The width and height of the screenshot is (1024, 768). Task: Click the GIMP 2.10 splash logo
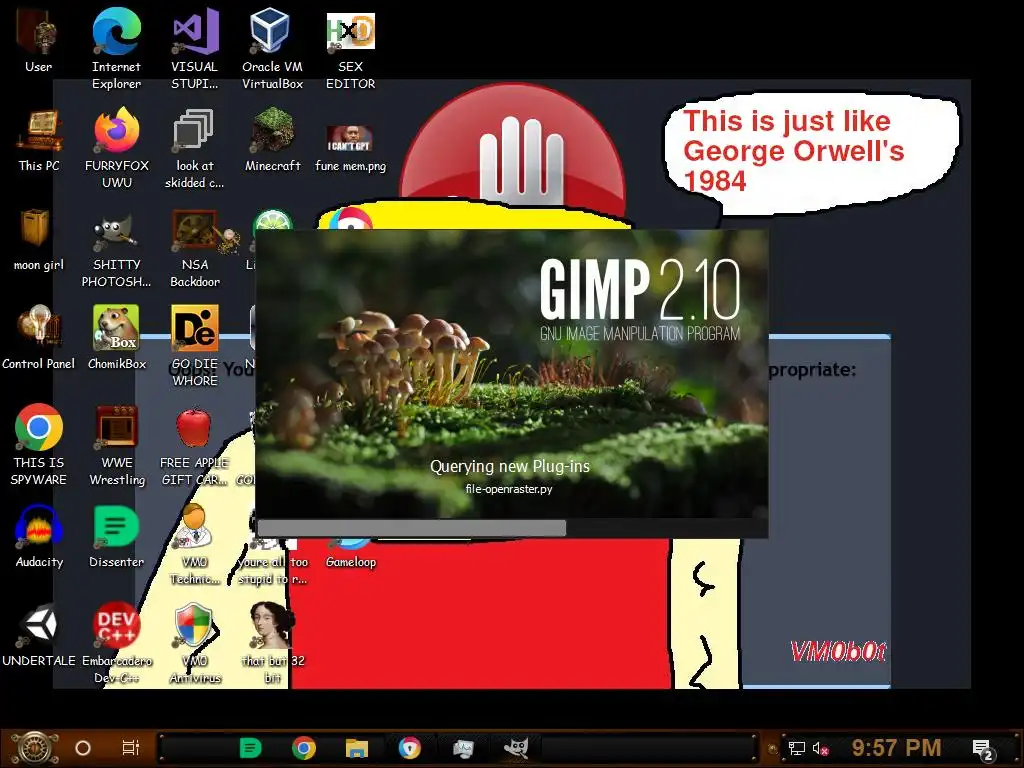coord(640,299)
